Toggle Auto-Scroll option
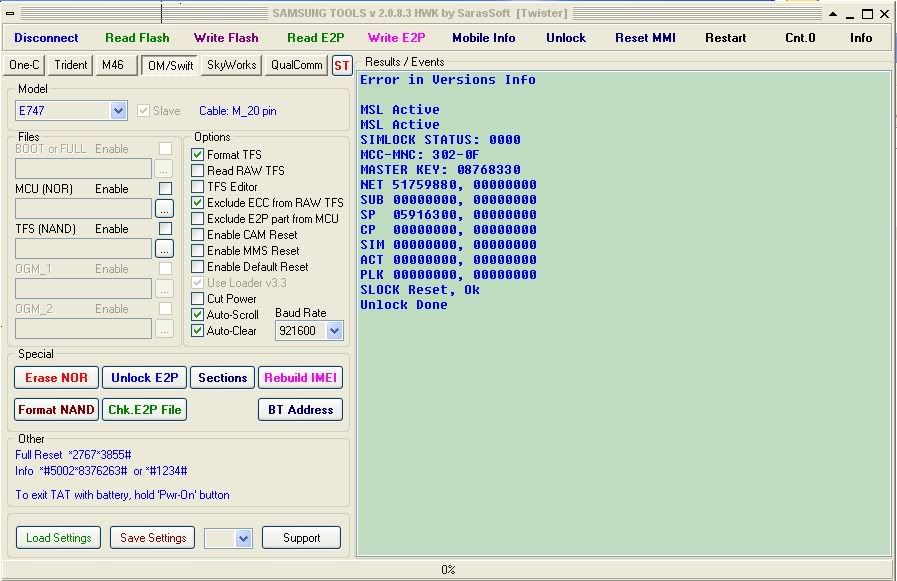The height and width of the screenshot is (581, 897). (197, 315)
